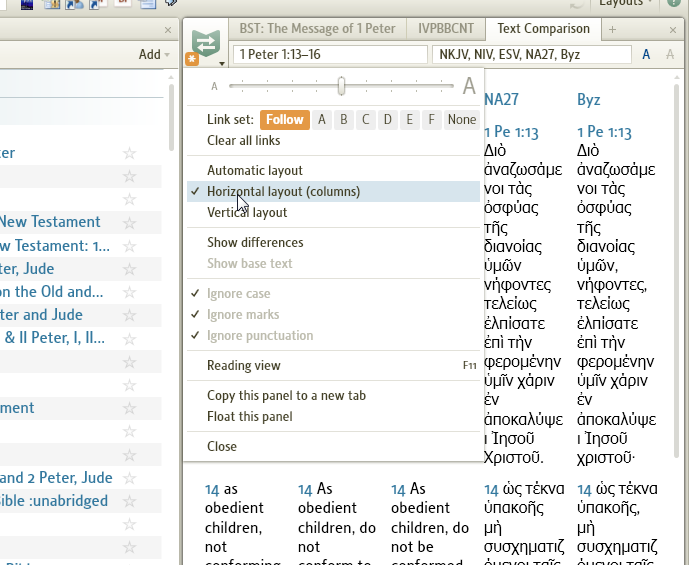Star the 'ter, Jude' row
The width and height of the screenshot is (689, 565).
point(129,269)
